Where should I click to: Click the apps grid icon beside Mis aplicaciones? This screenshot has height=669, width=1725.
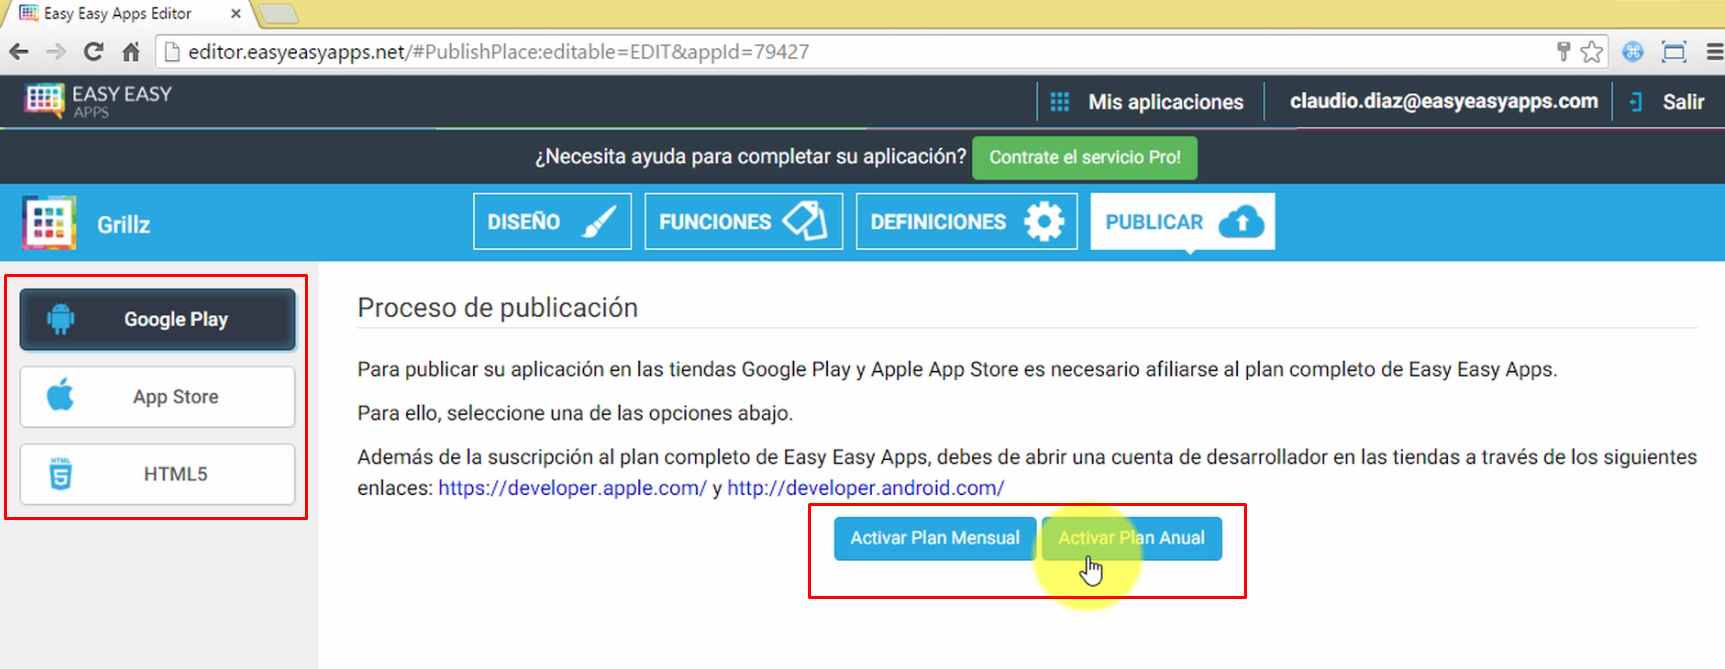(x=1060, y=102)
